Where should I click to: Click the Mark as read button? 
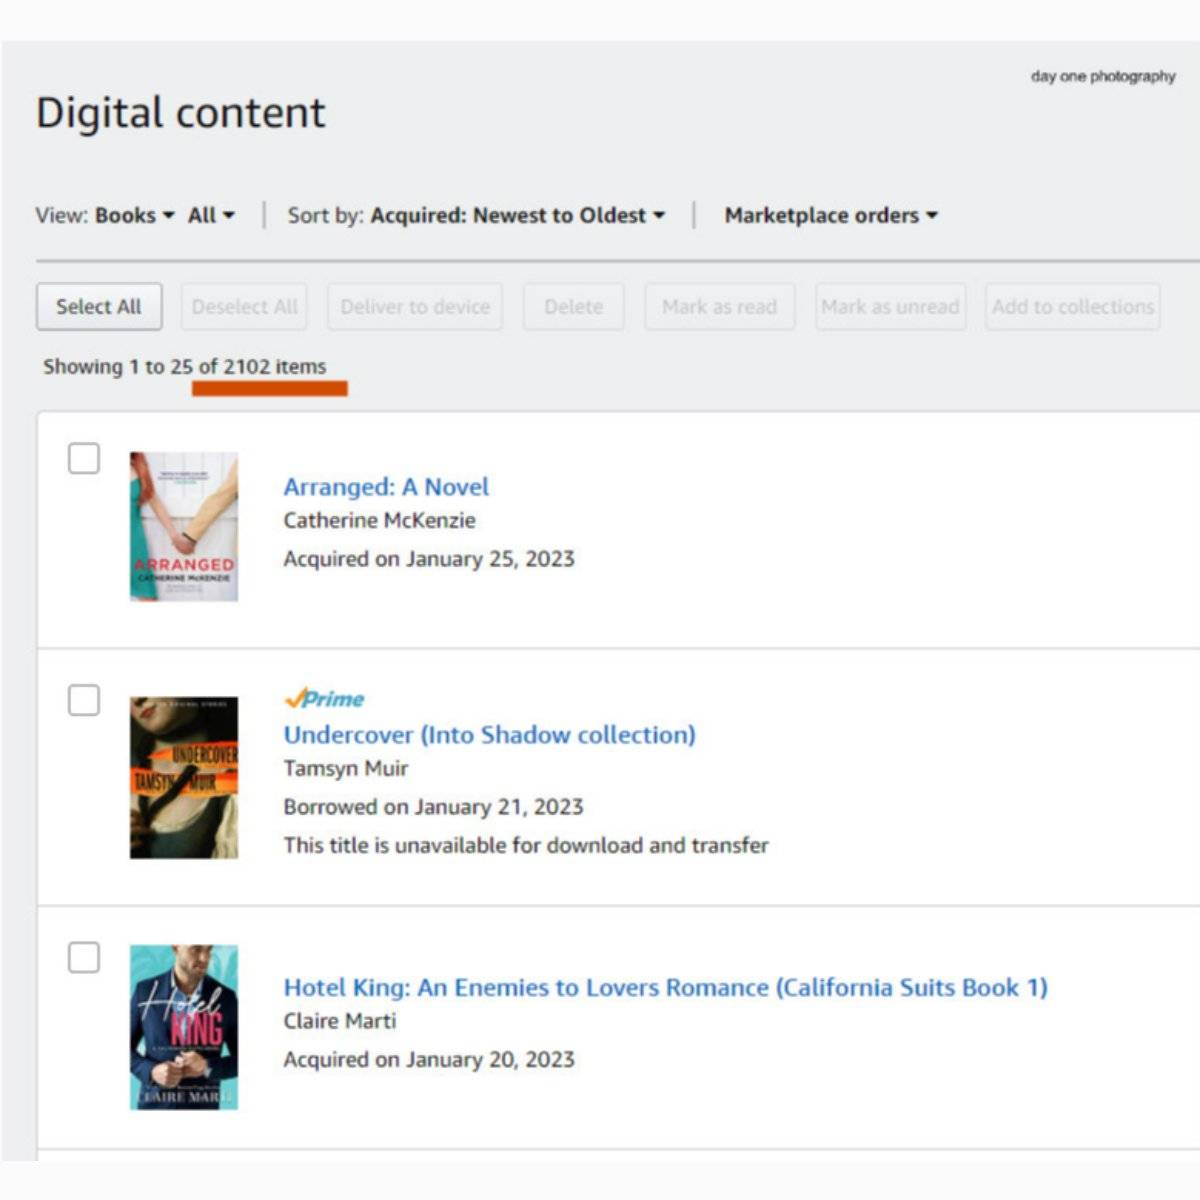tap(719, 307)
